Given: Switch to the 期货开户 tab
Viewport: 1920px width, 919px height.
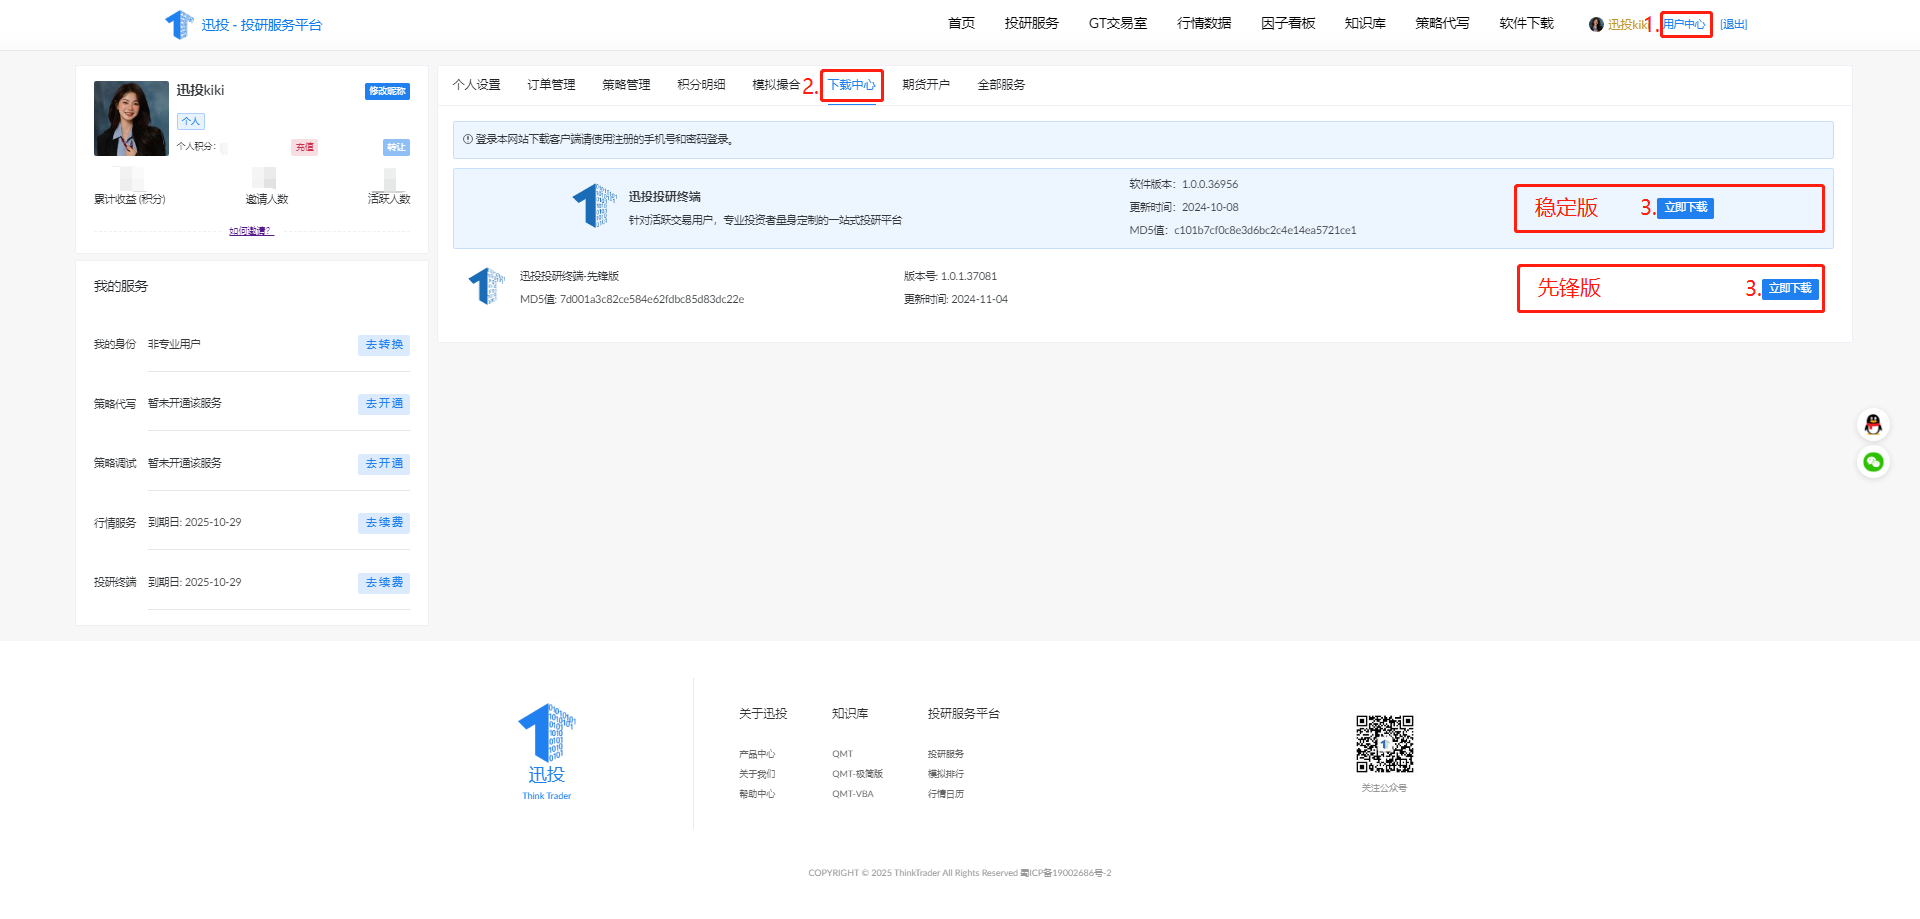Looking at the screenshot, I should [926, 85].
